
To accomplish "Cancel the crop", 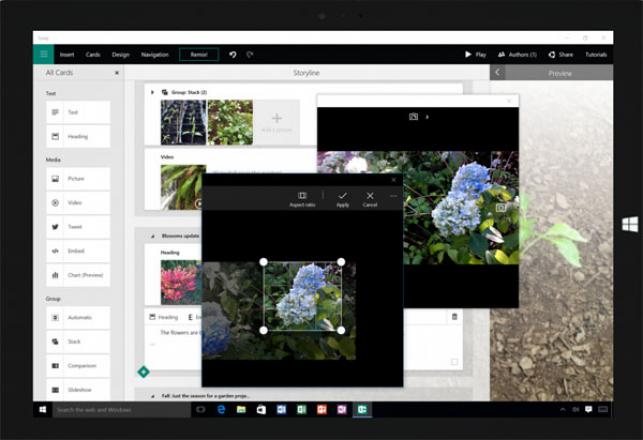I will (x=370, y=199).
